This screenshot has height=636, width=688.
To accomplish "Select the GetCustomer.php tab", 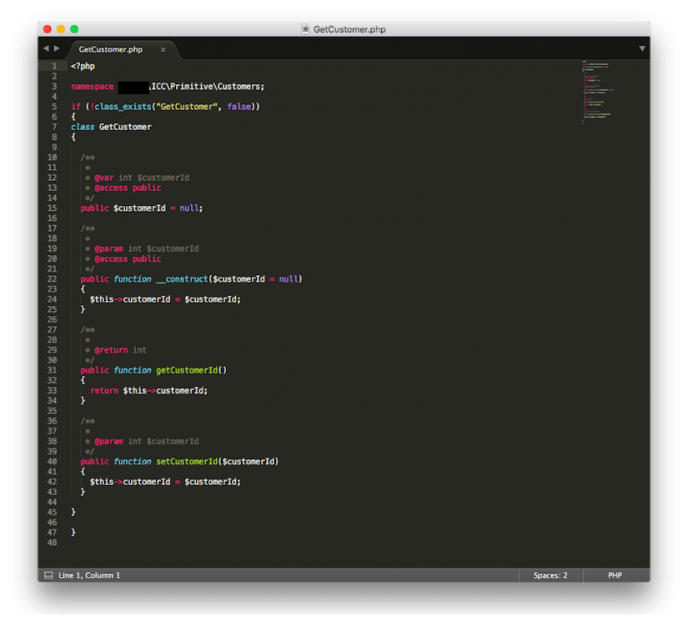I will pyautogui.click(x=111, y=50).
